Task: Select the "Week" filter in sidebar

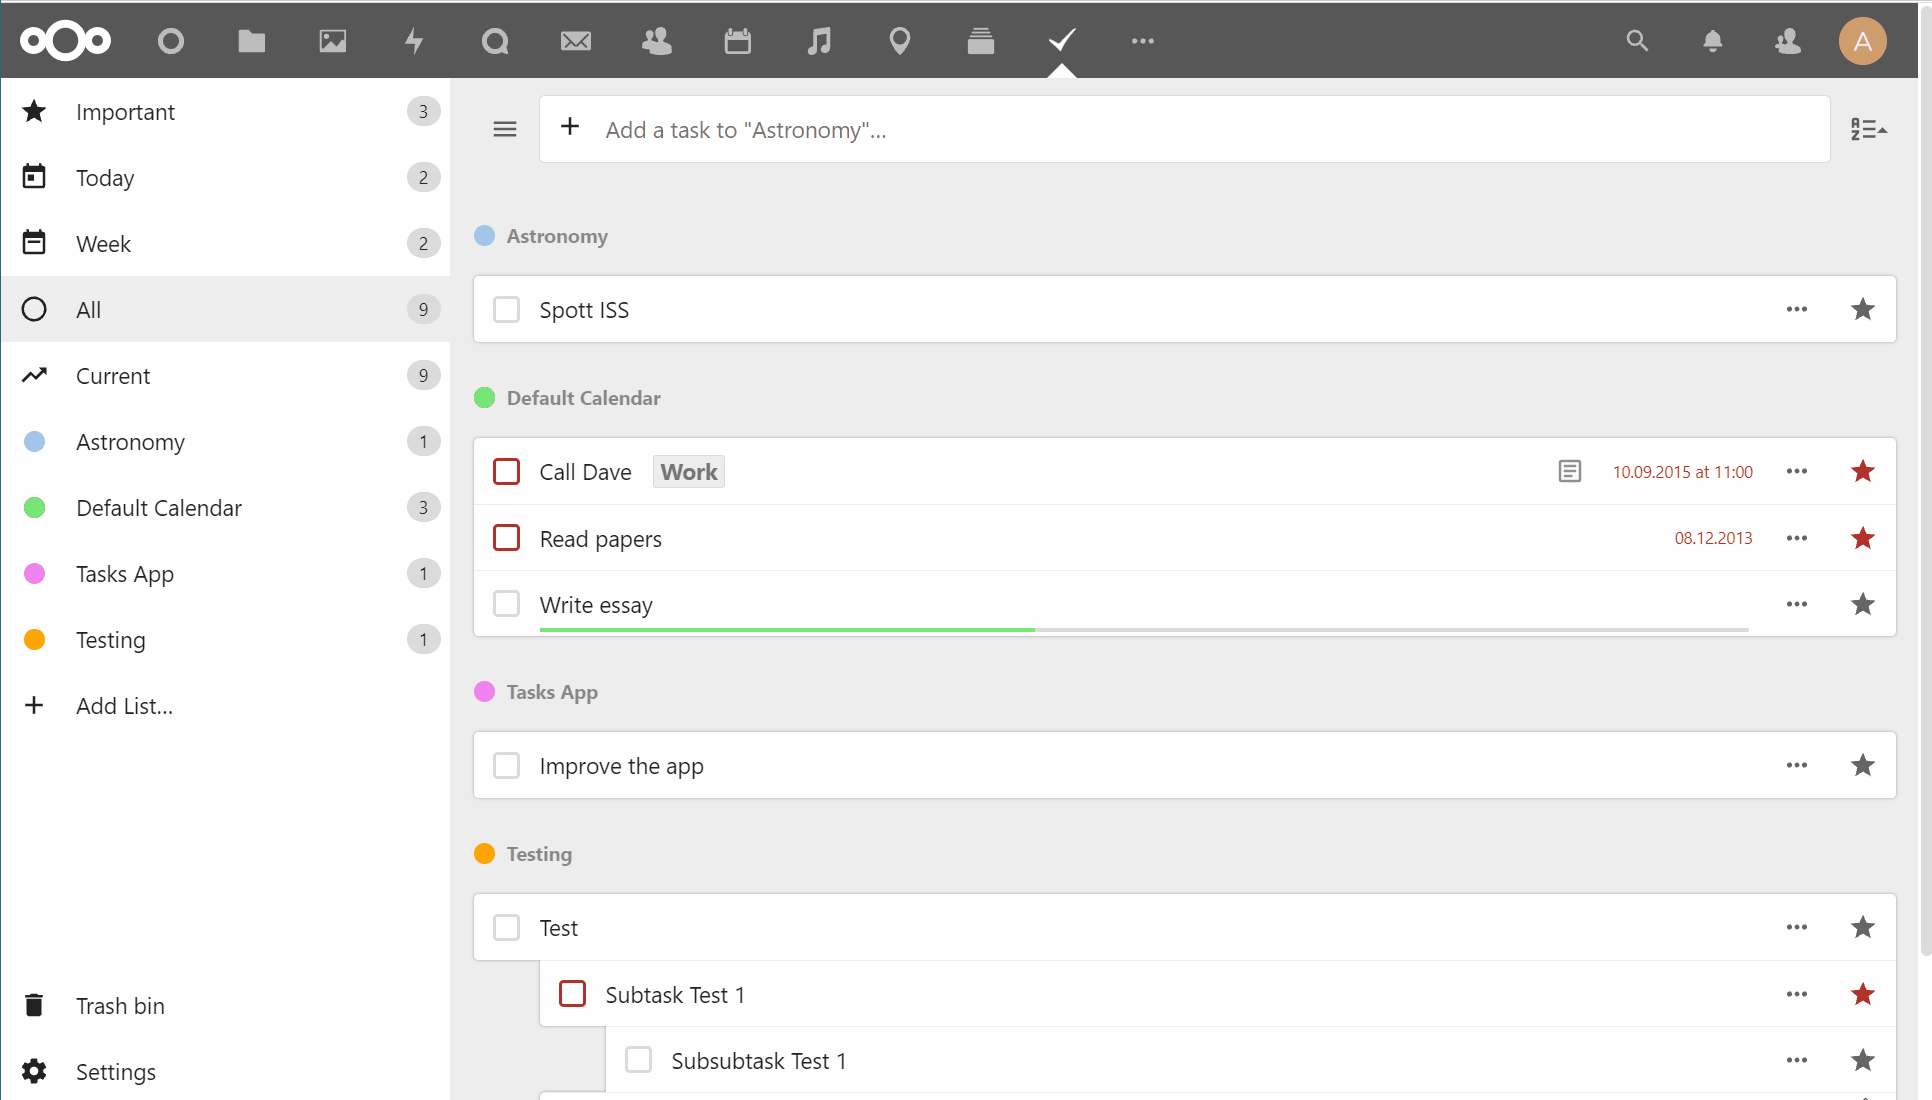Action: [x=103, y=243]
